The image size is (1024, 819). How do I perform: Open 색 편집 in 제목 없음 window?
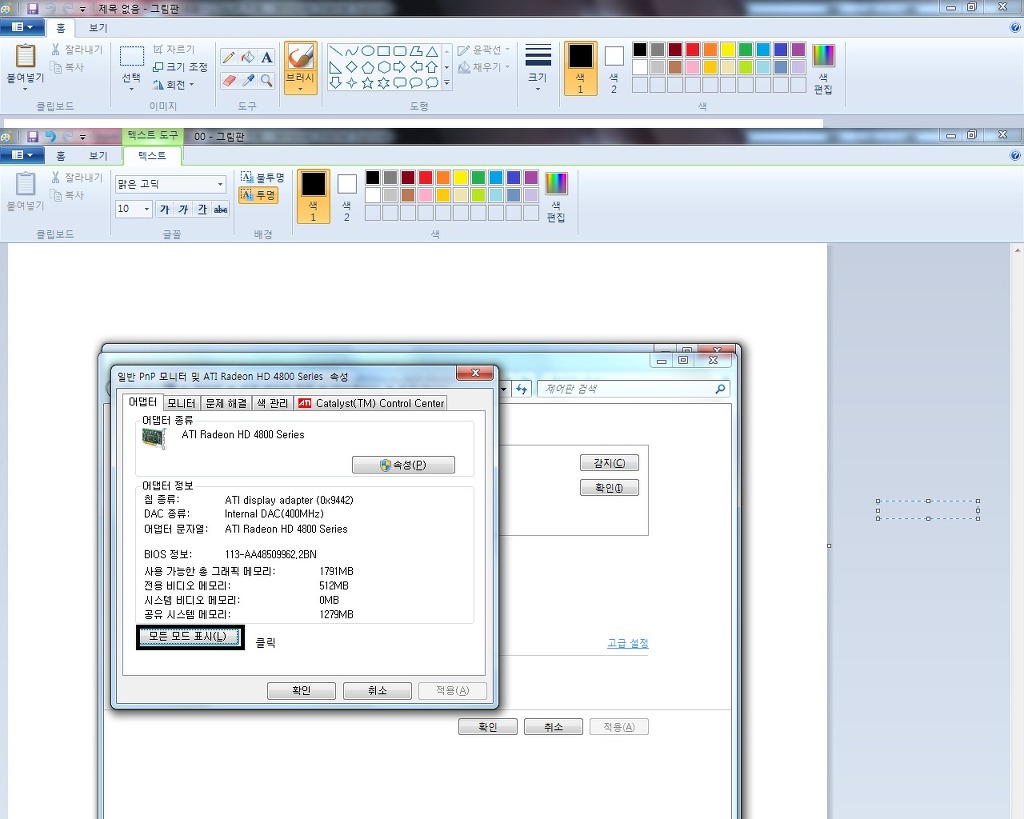824,68
